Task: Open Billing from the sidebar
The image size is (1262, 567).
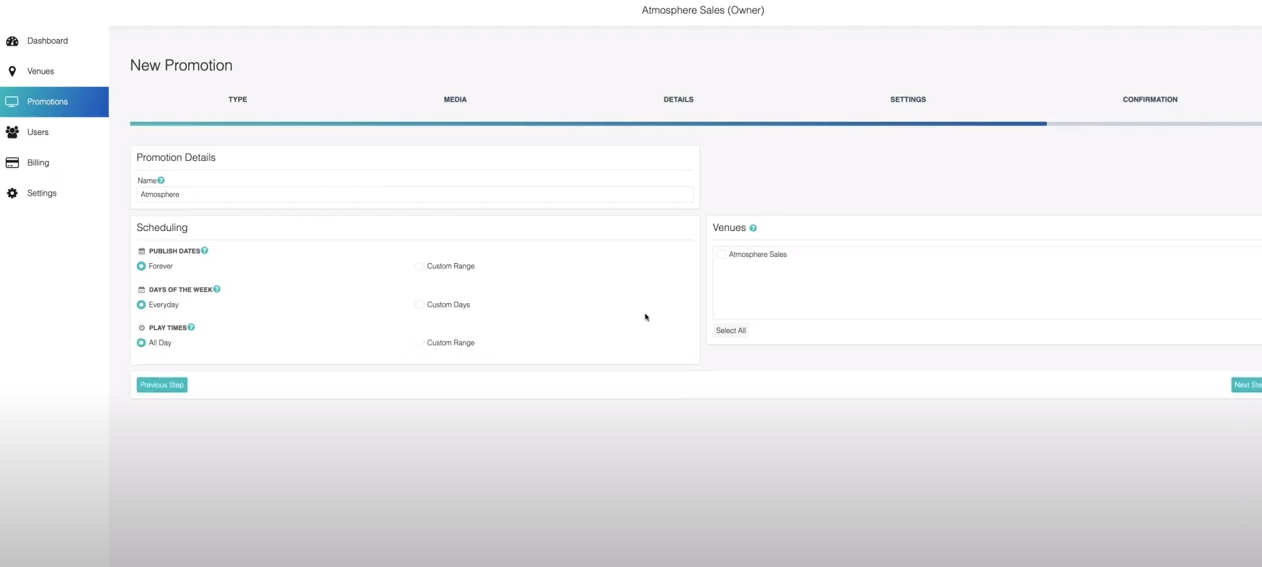Action: point(54,162)
